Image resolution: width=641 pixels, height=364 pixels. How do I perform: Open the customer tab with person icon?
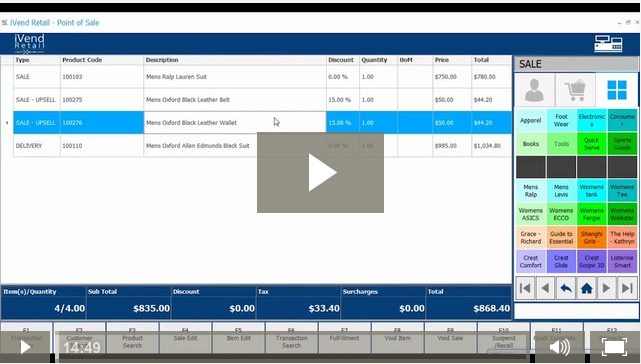click(534, 90)
